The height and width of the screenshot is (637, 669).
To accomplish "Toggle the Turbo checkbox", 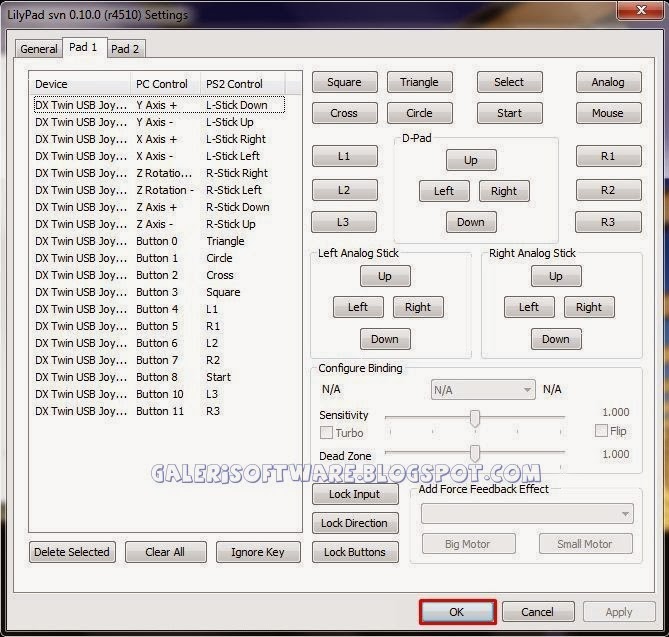I will click(x=326, y=433).
